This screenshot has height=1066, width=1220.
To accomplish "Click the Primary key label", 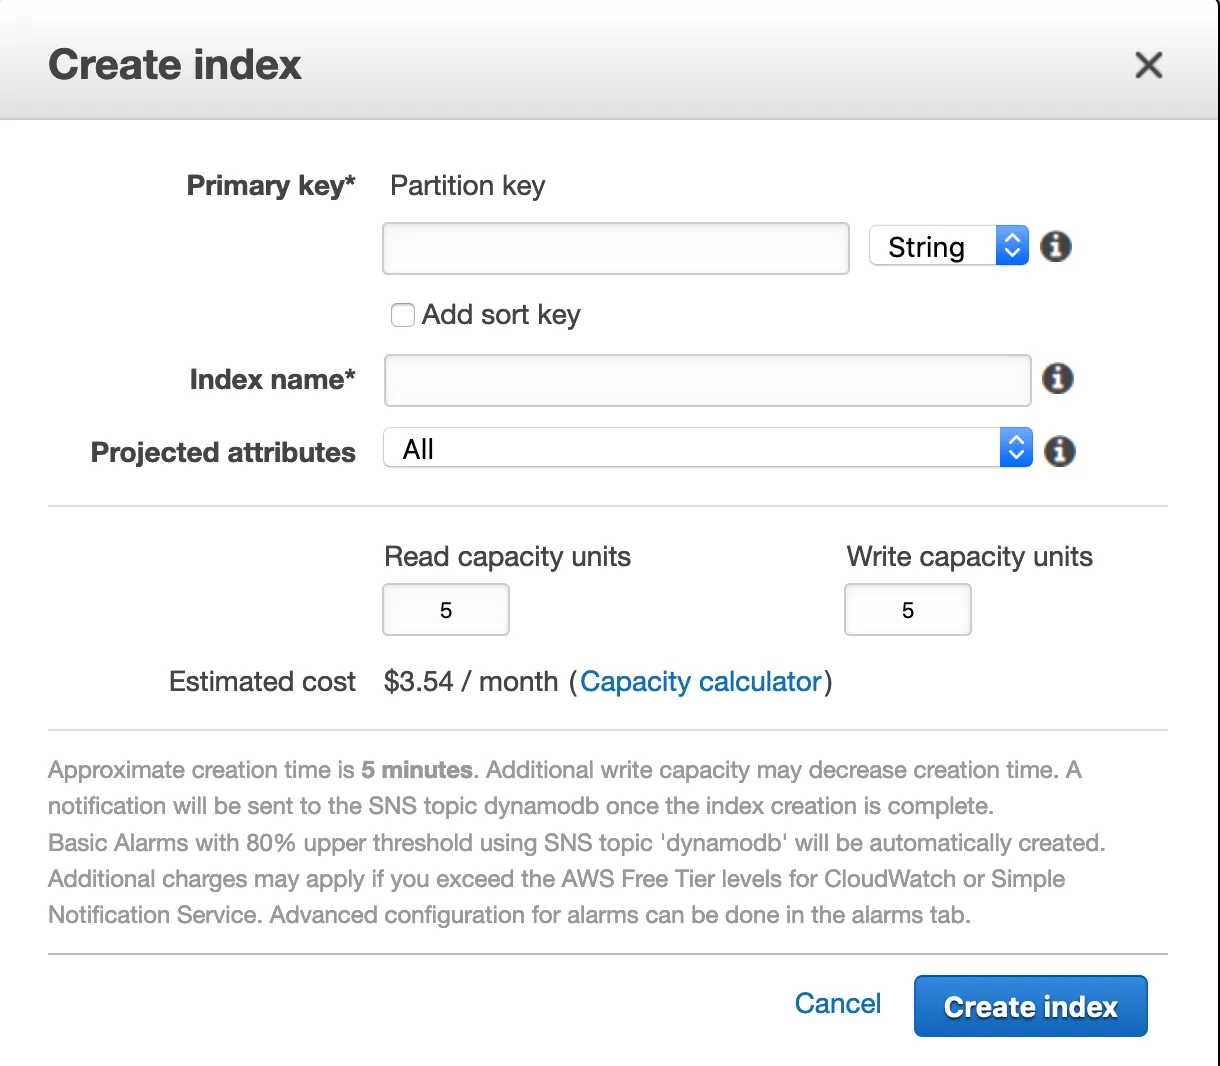I will pyautogui.click(x=270, y=186).
